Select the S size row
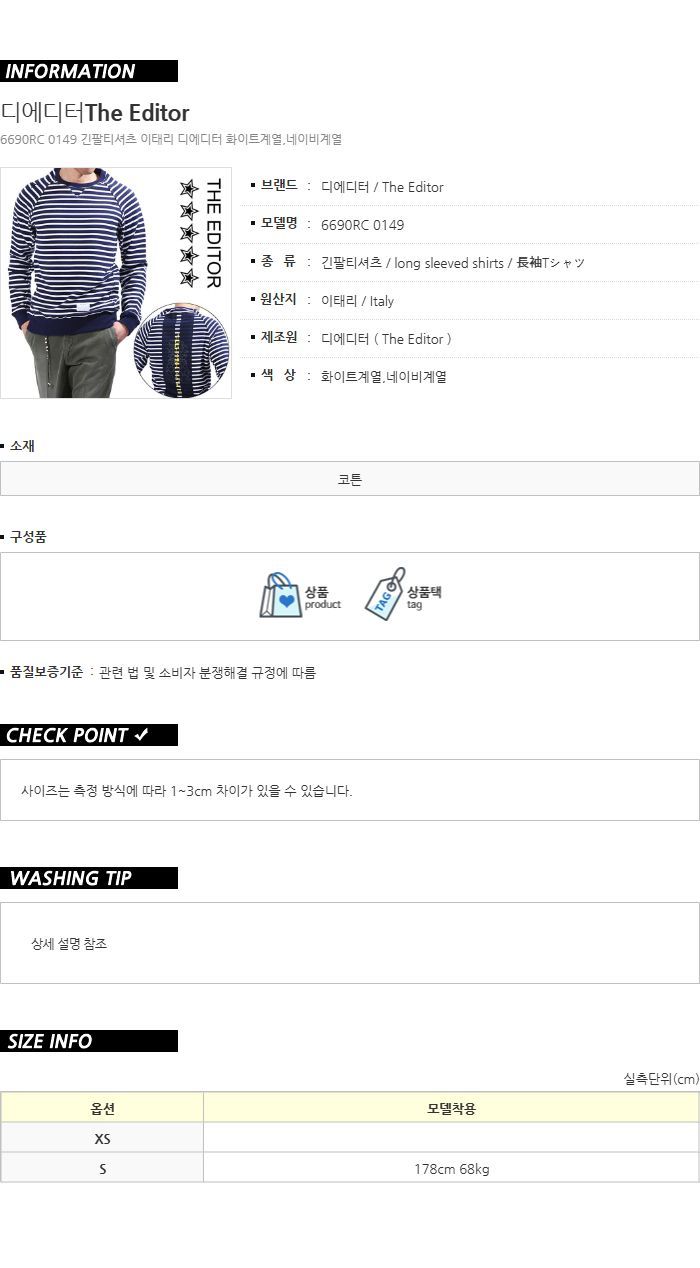 coord(350,1168)
